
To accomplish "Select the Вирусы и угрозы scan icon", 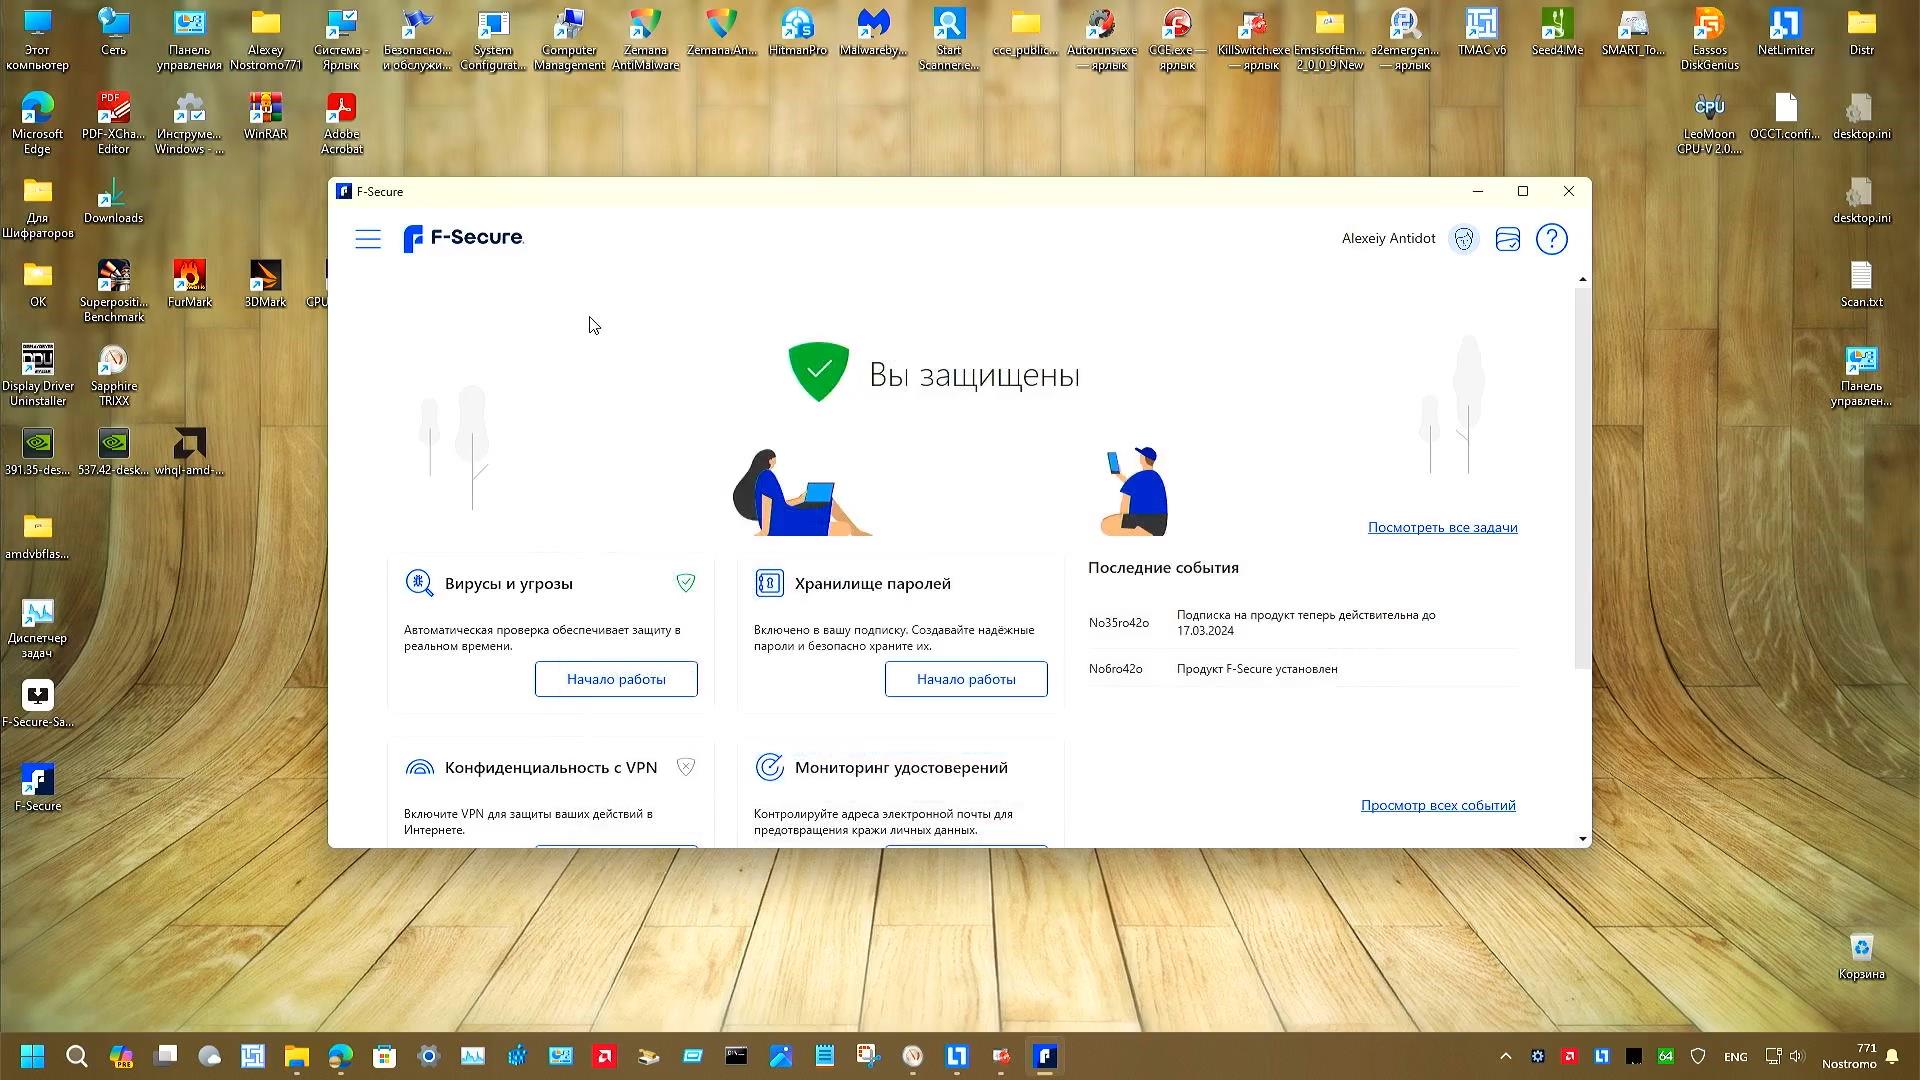I will [x=419, y=583].
